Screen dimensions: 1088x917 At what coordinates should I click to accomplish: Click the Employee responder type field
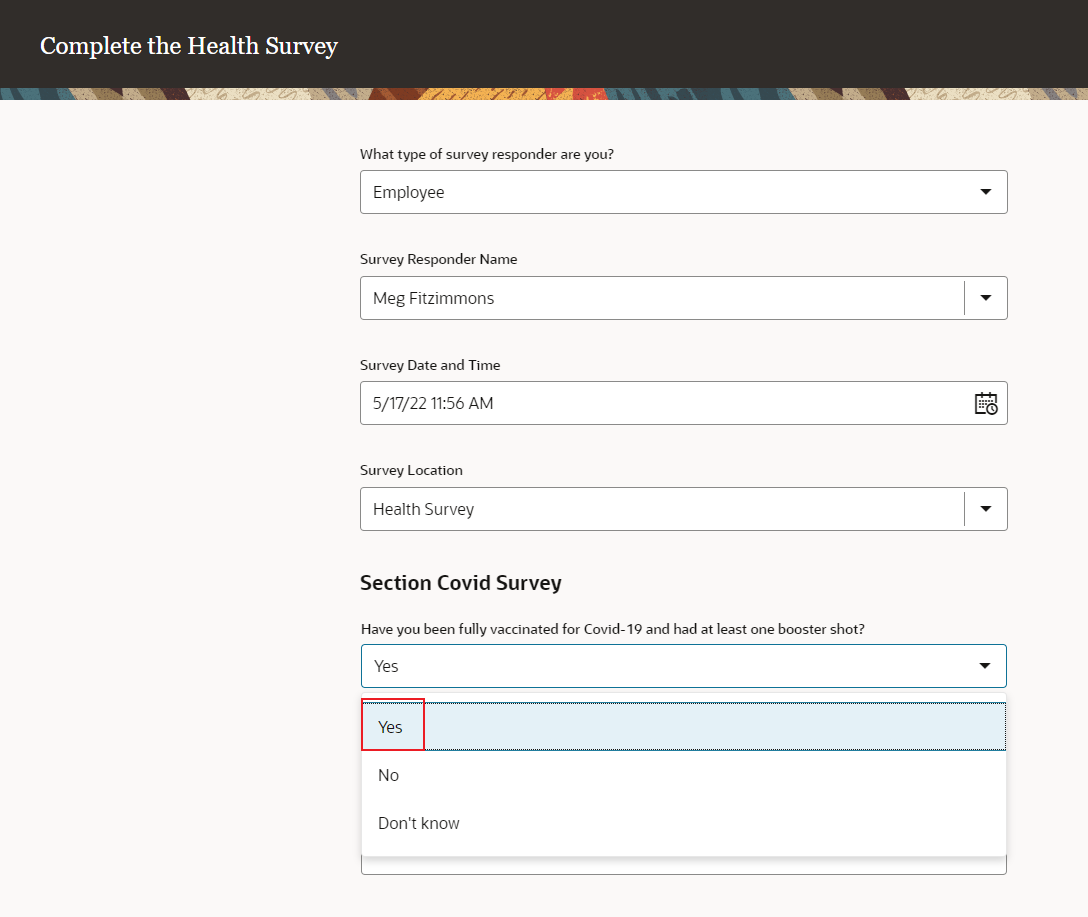(660, 191)
